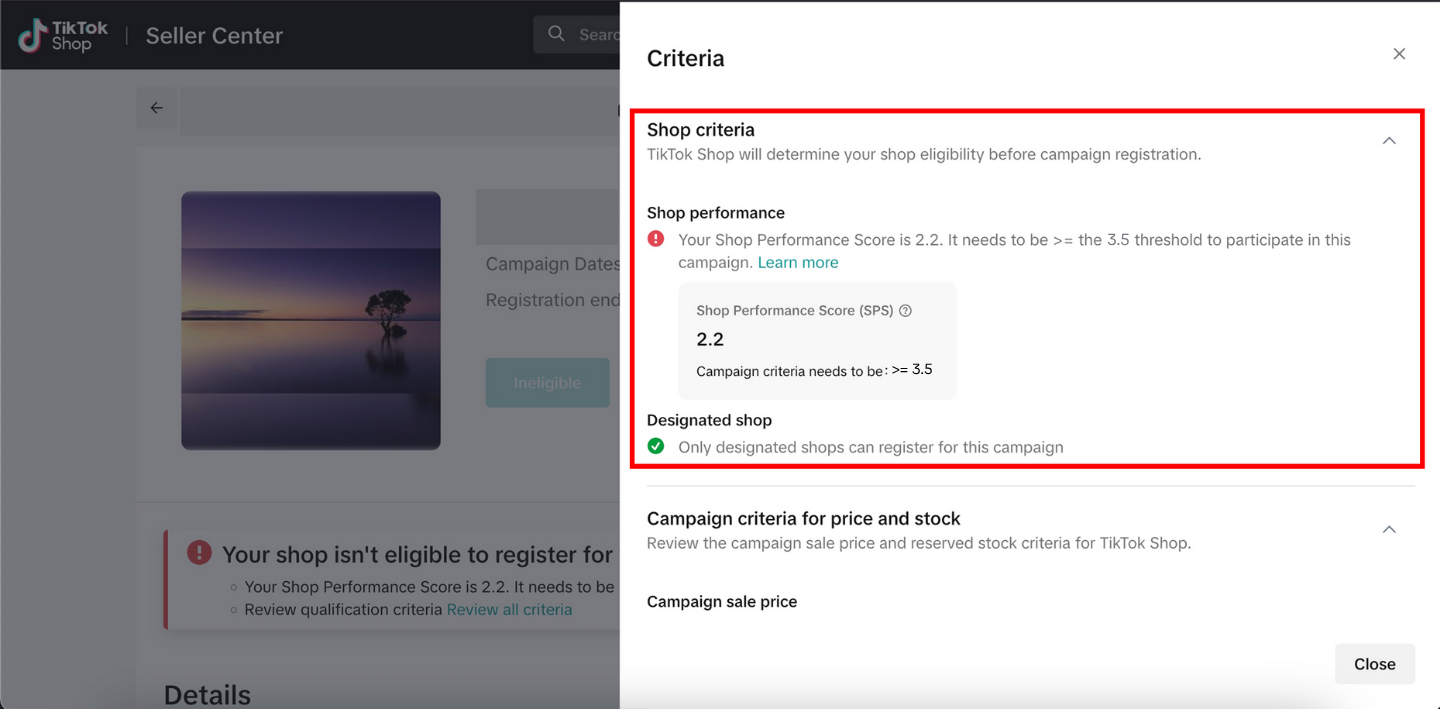Click the search magnifier icon
The image size is (1440, 709).
(556, 34)
